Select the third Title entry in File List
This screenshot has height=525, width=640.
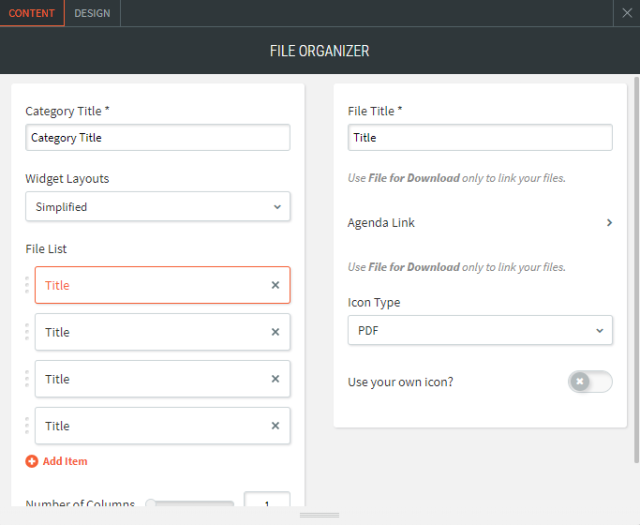[150, 379]
